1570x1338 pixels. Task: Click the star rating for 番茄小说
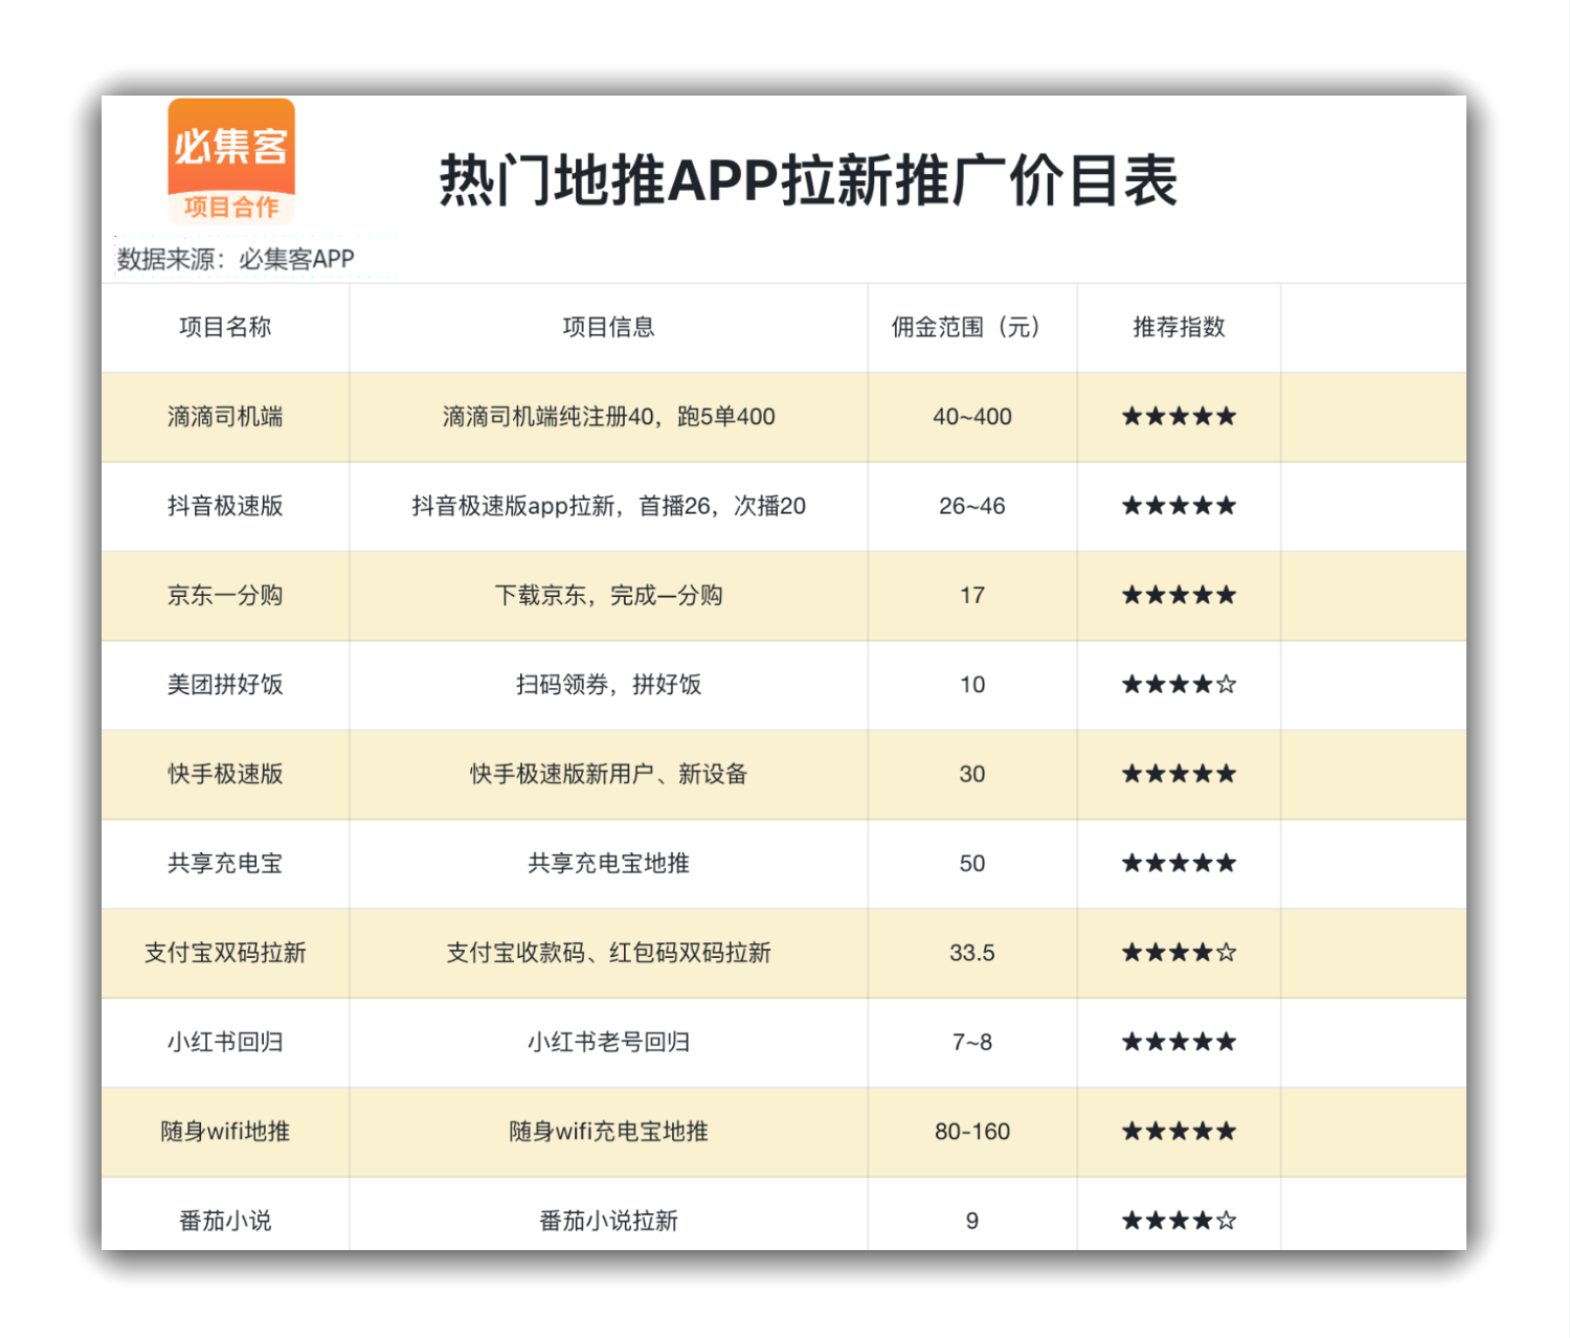pos(1178,1221)
